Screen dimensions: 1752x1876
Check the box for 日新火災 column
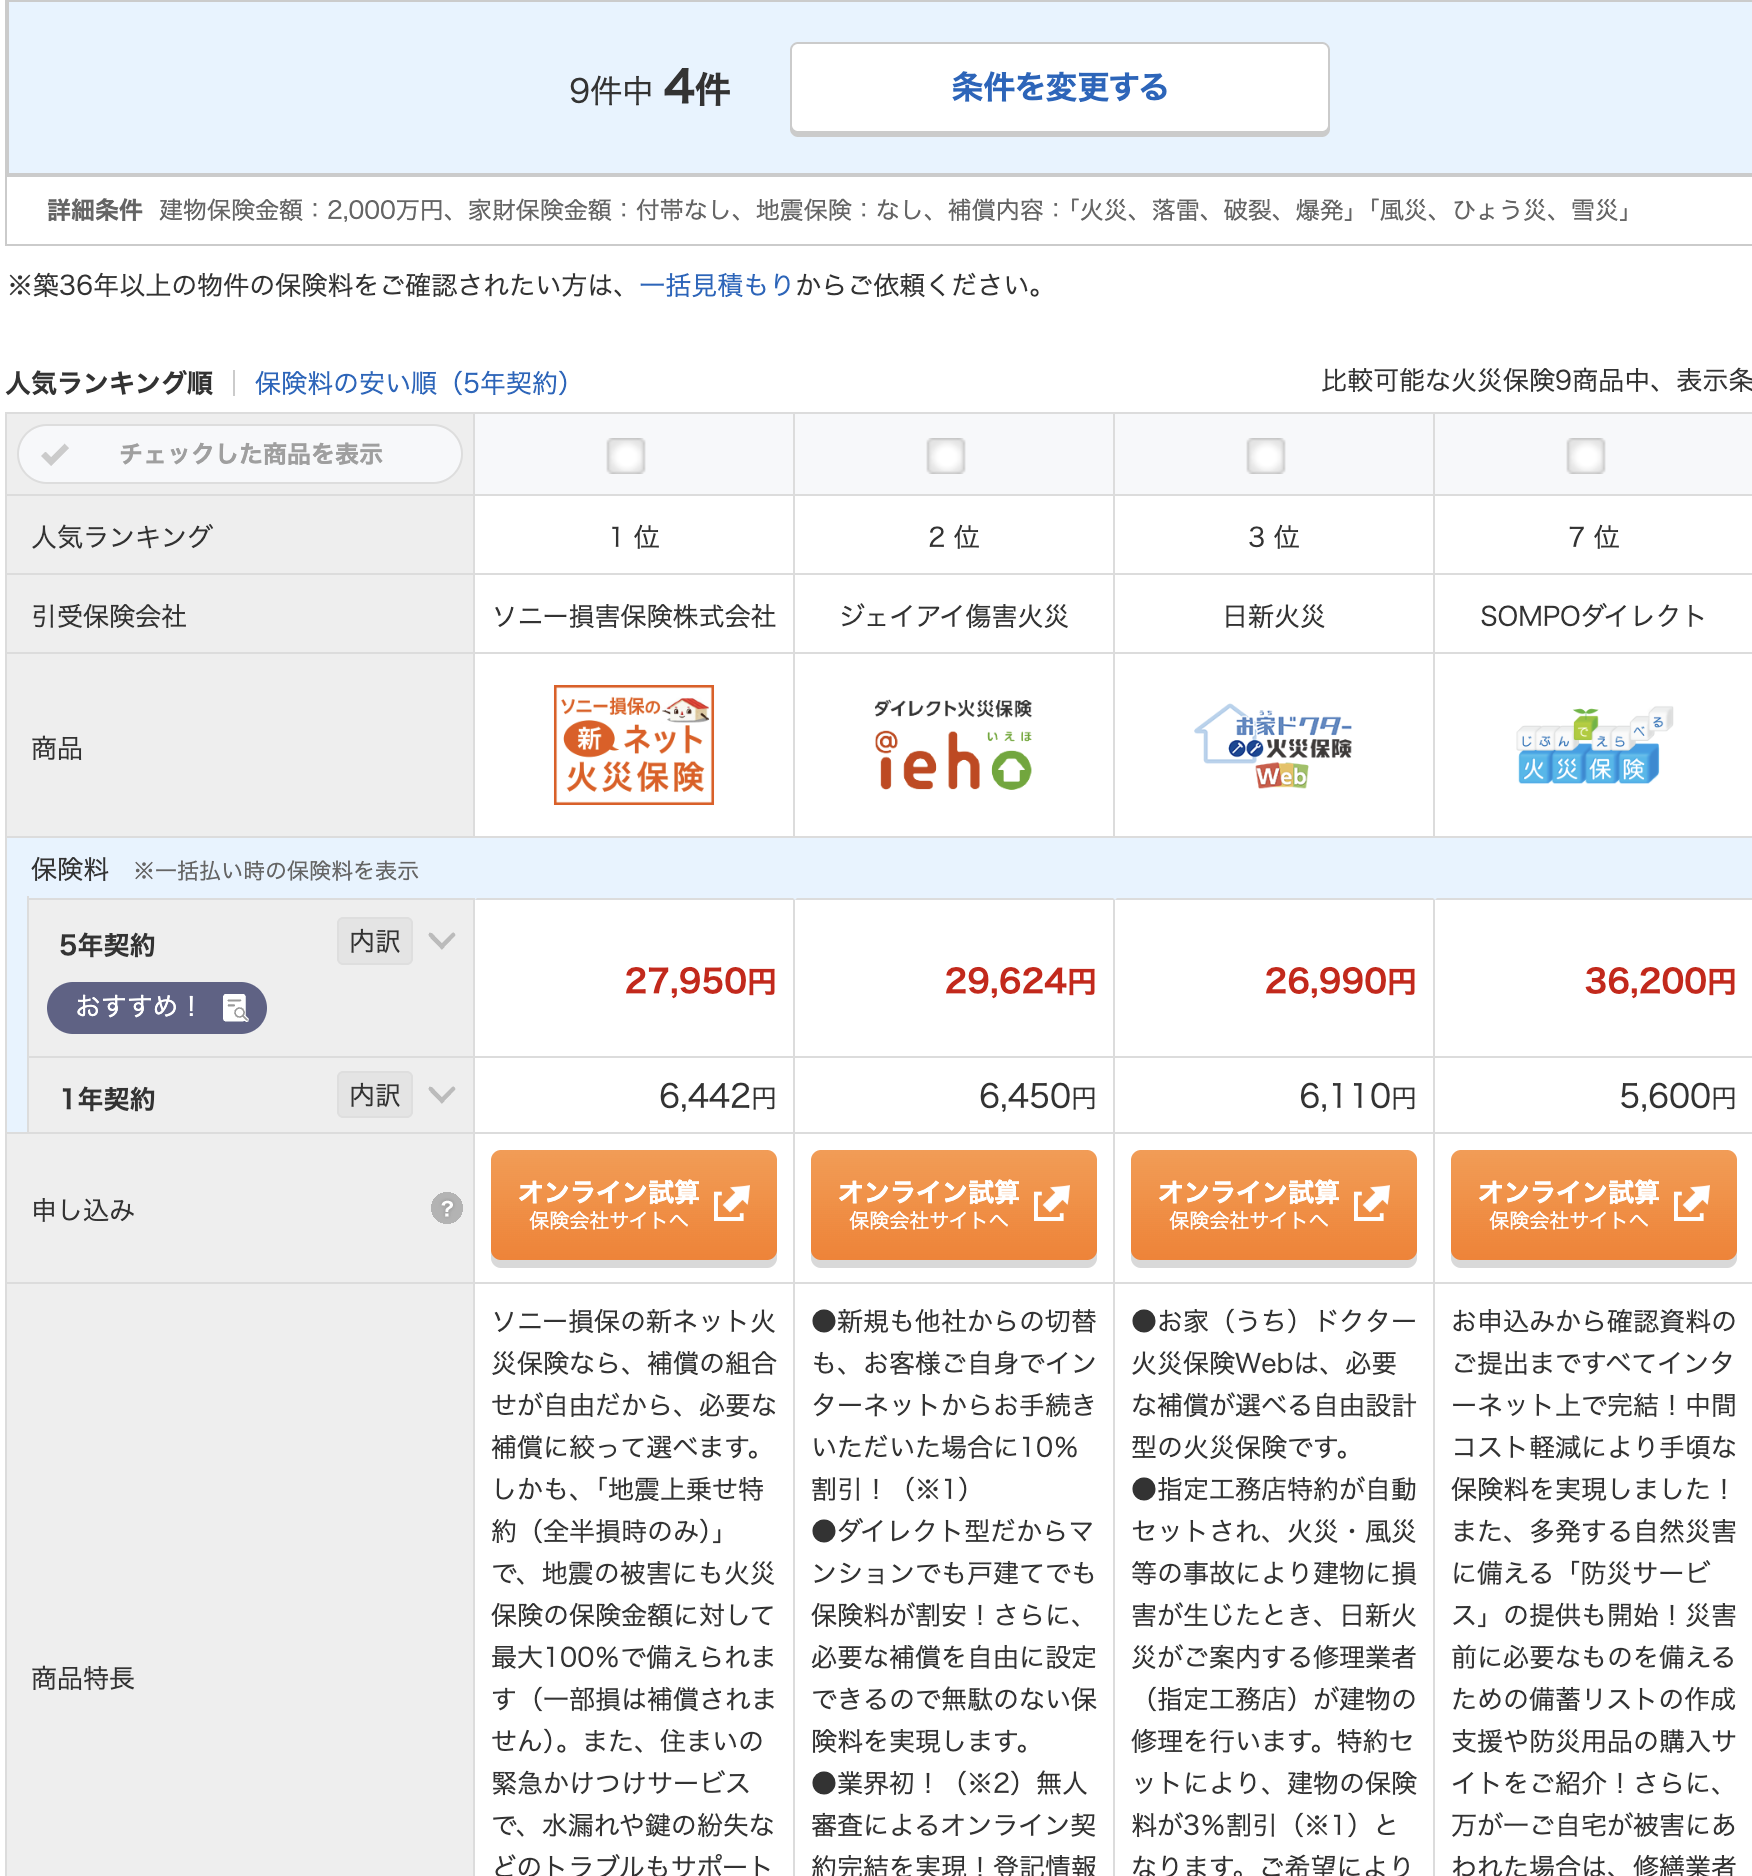(x=1266, y=456)
